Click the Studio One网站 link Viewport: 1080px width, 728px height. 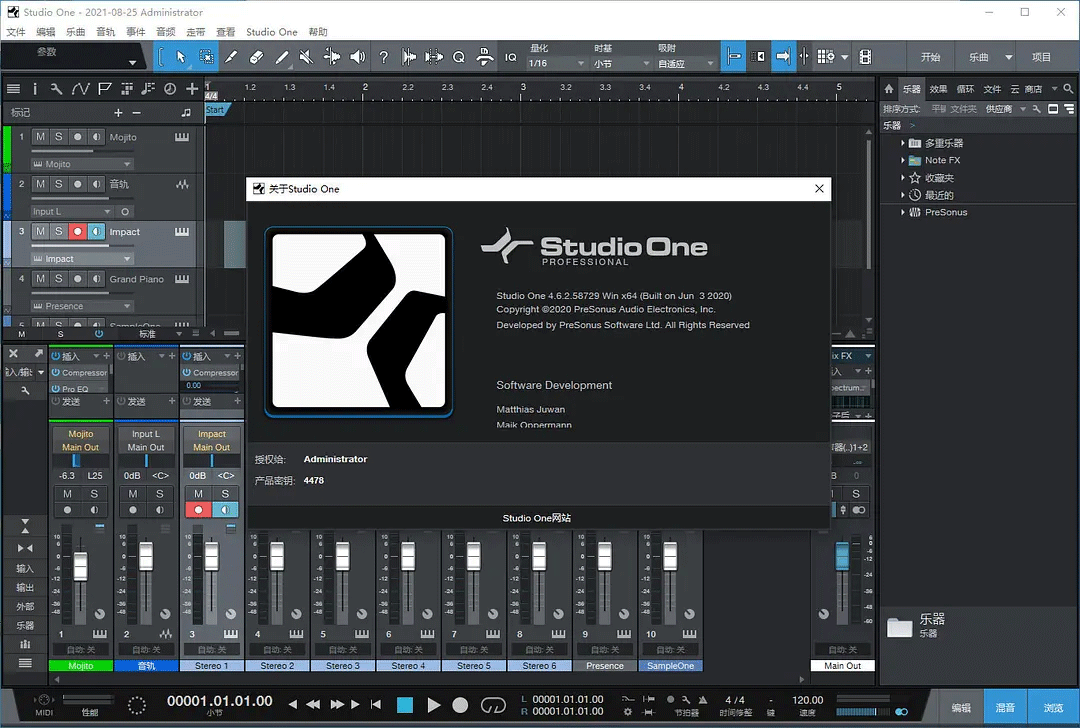click(537, 518)
